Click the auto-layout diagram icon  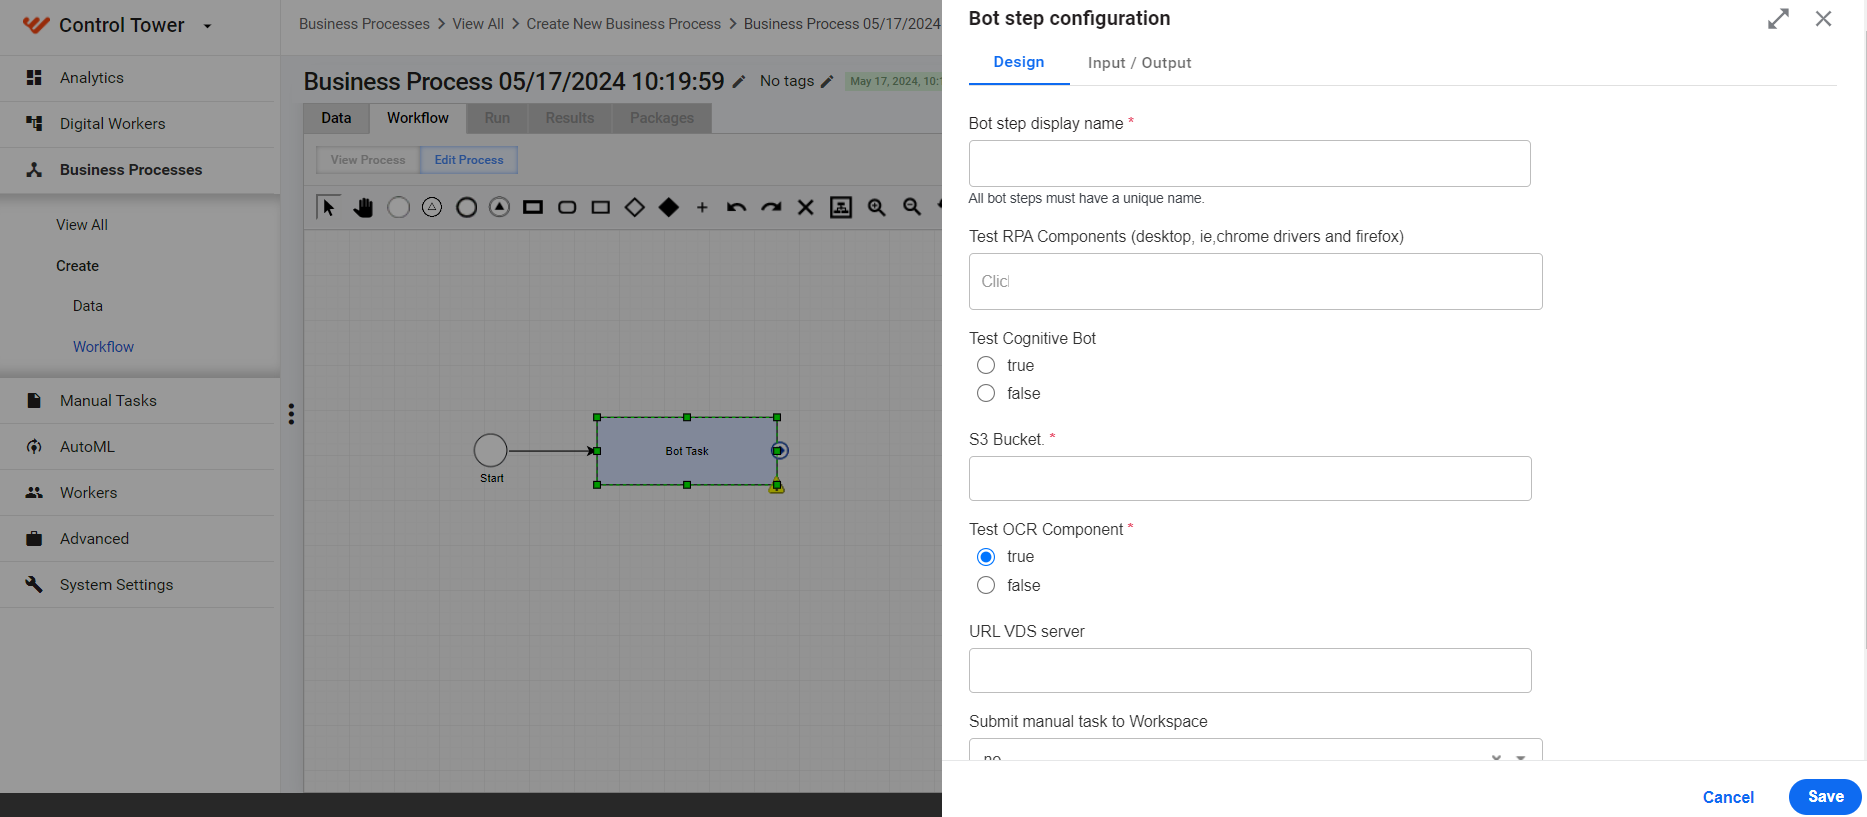coord(841,207)
